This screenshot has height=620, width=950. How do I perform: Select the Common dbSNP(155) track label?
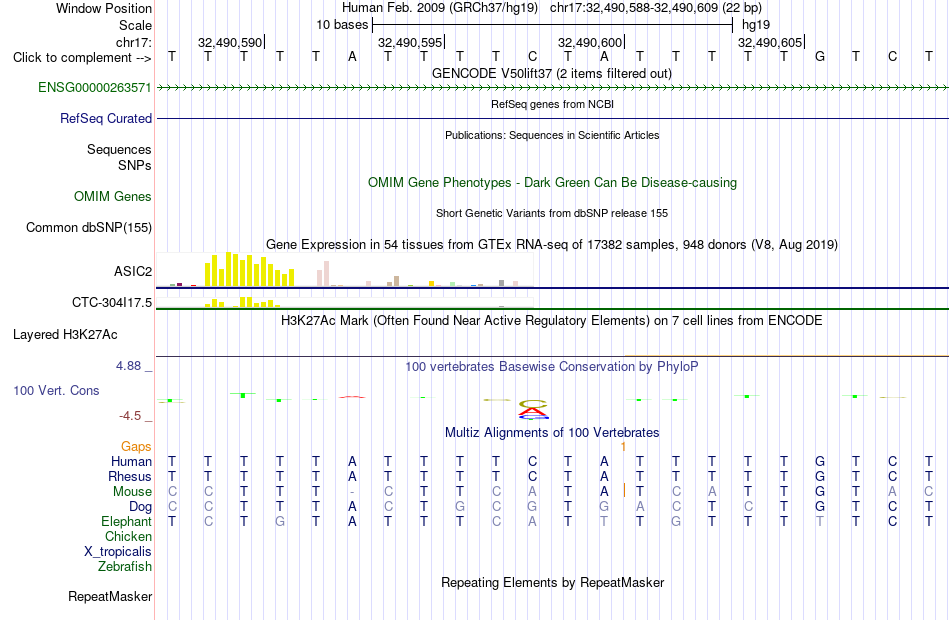[89, 227]
